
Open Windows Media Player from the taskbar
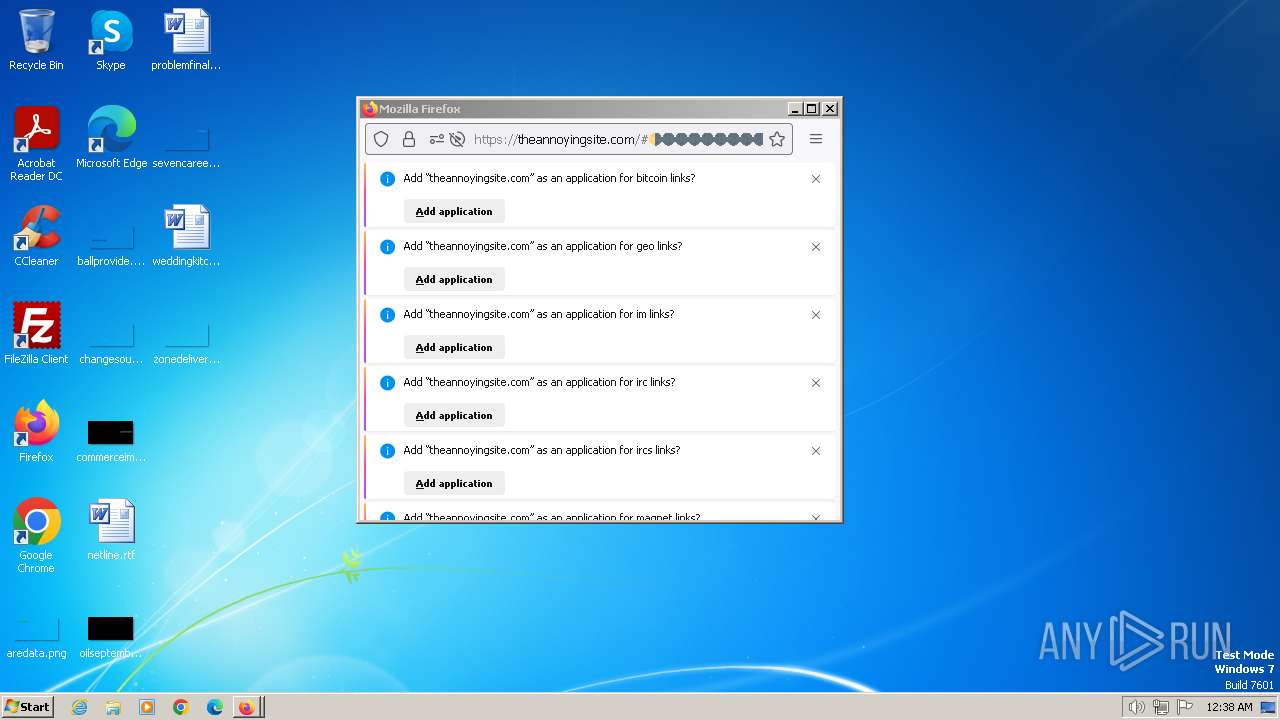pos(147,707)
